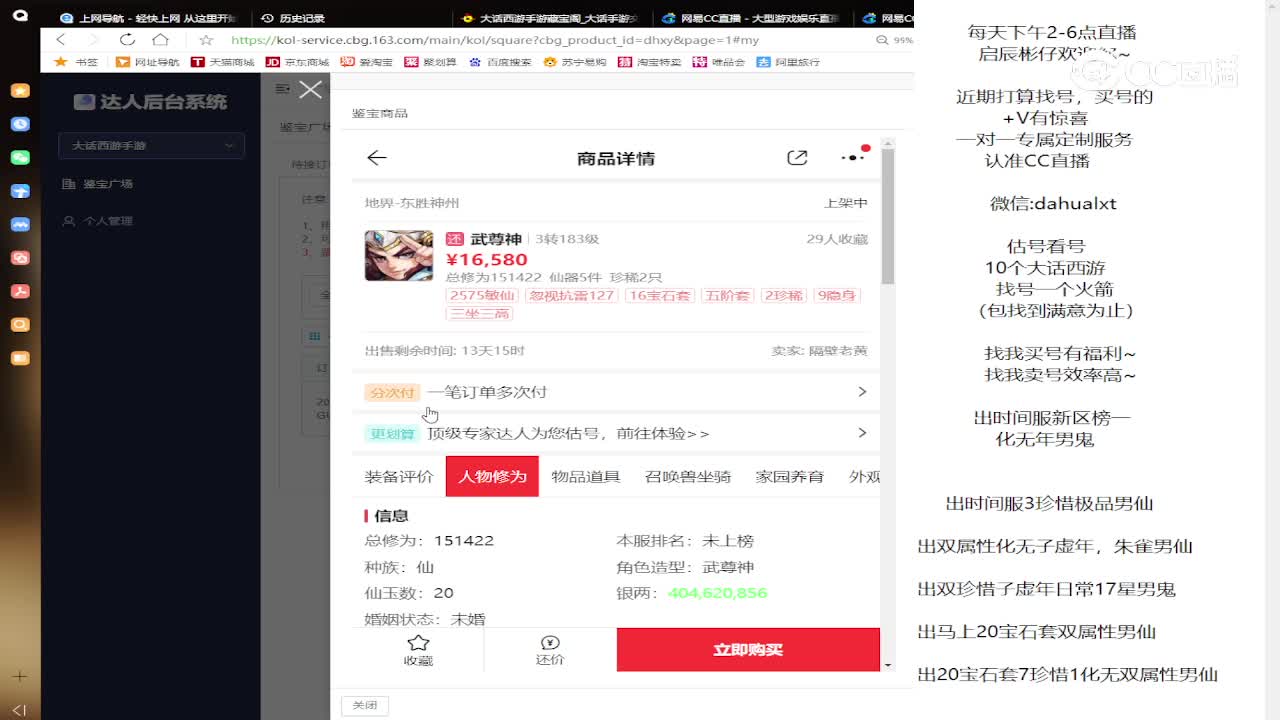Switch to the 物品道具 tab

(x=586, y=477)
